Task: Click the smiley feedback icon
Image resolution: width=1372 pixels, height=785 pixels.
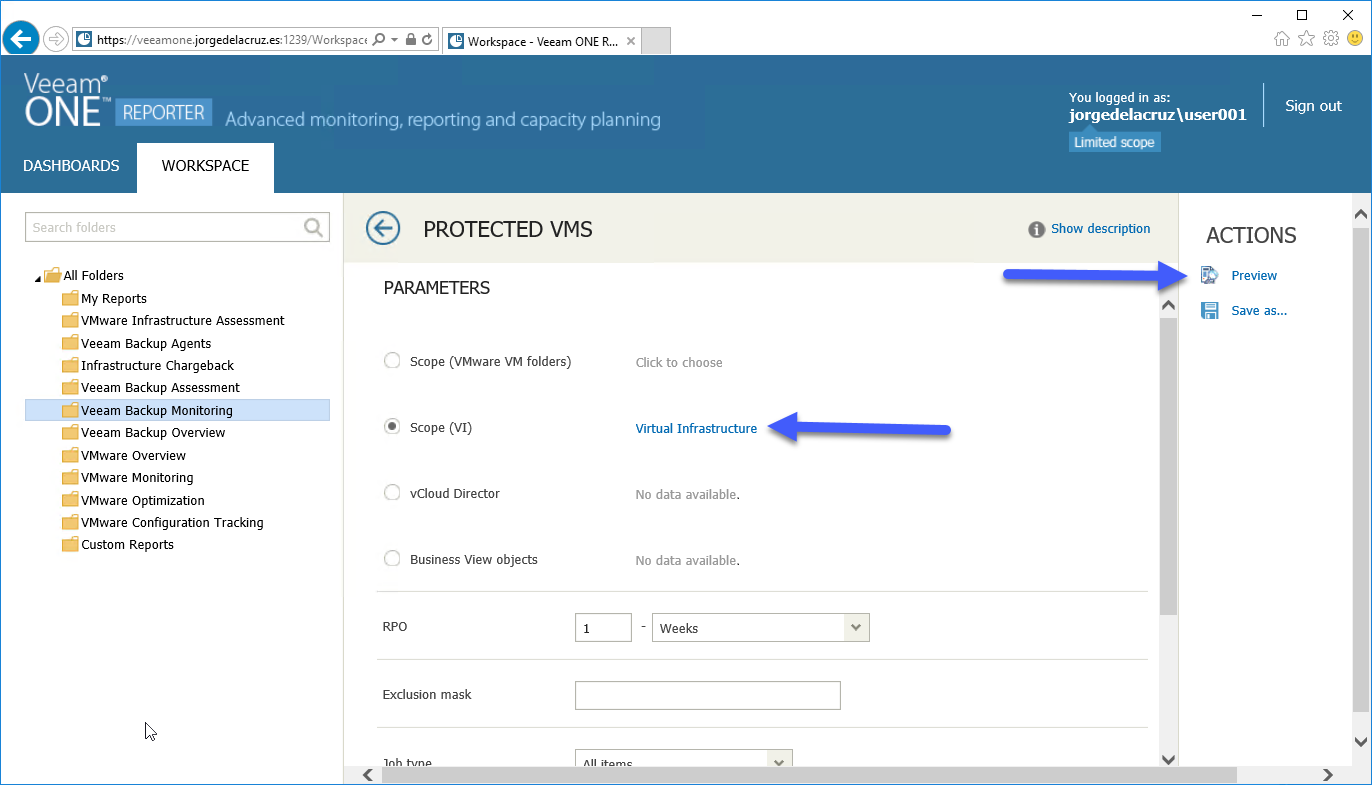Action: [x=1355, y=39]
